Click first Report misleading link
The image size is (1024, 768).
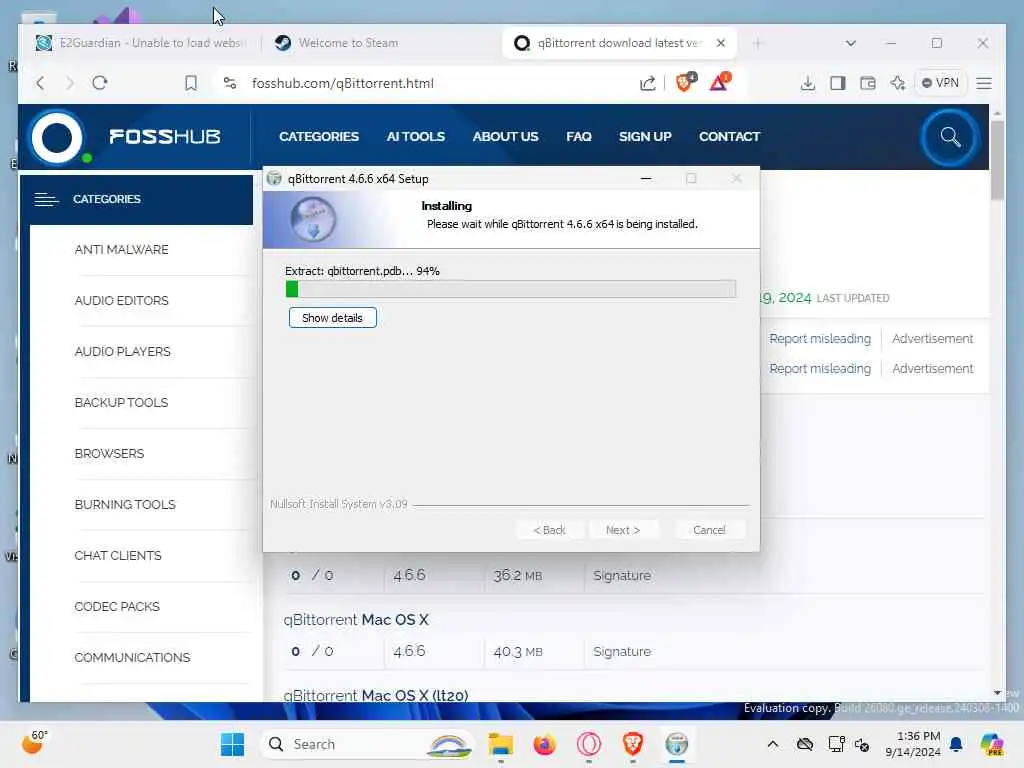pyautogui.click(x=820, y=338)
